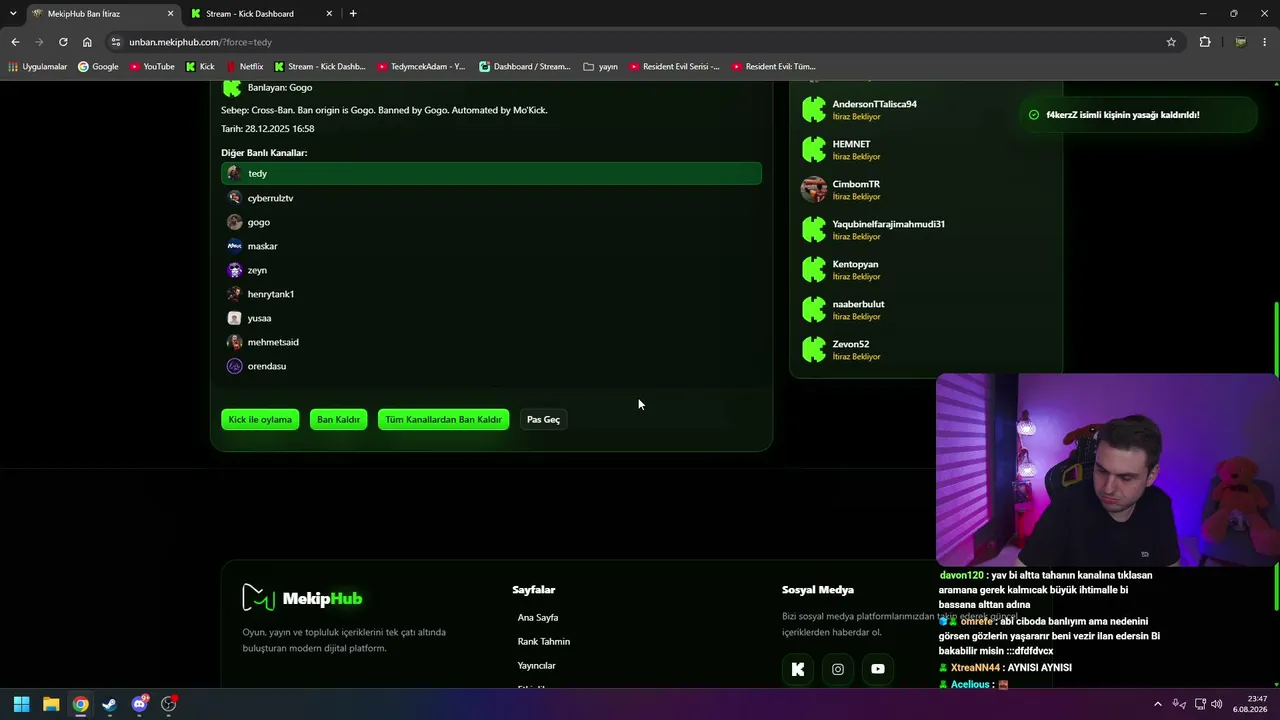Screen dimensions: 1280x720
Task: Open the browser Extensions puzzle icon
Action: [x=1205, y=42]
